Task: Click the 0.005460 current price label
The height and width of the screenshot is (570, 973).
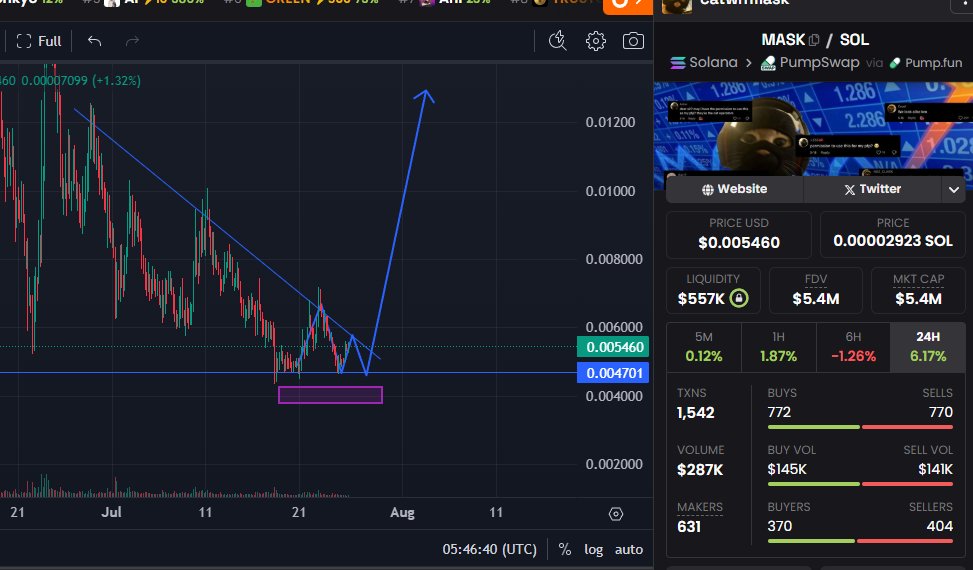Action: pos(613,347)
